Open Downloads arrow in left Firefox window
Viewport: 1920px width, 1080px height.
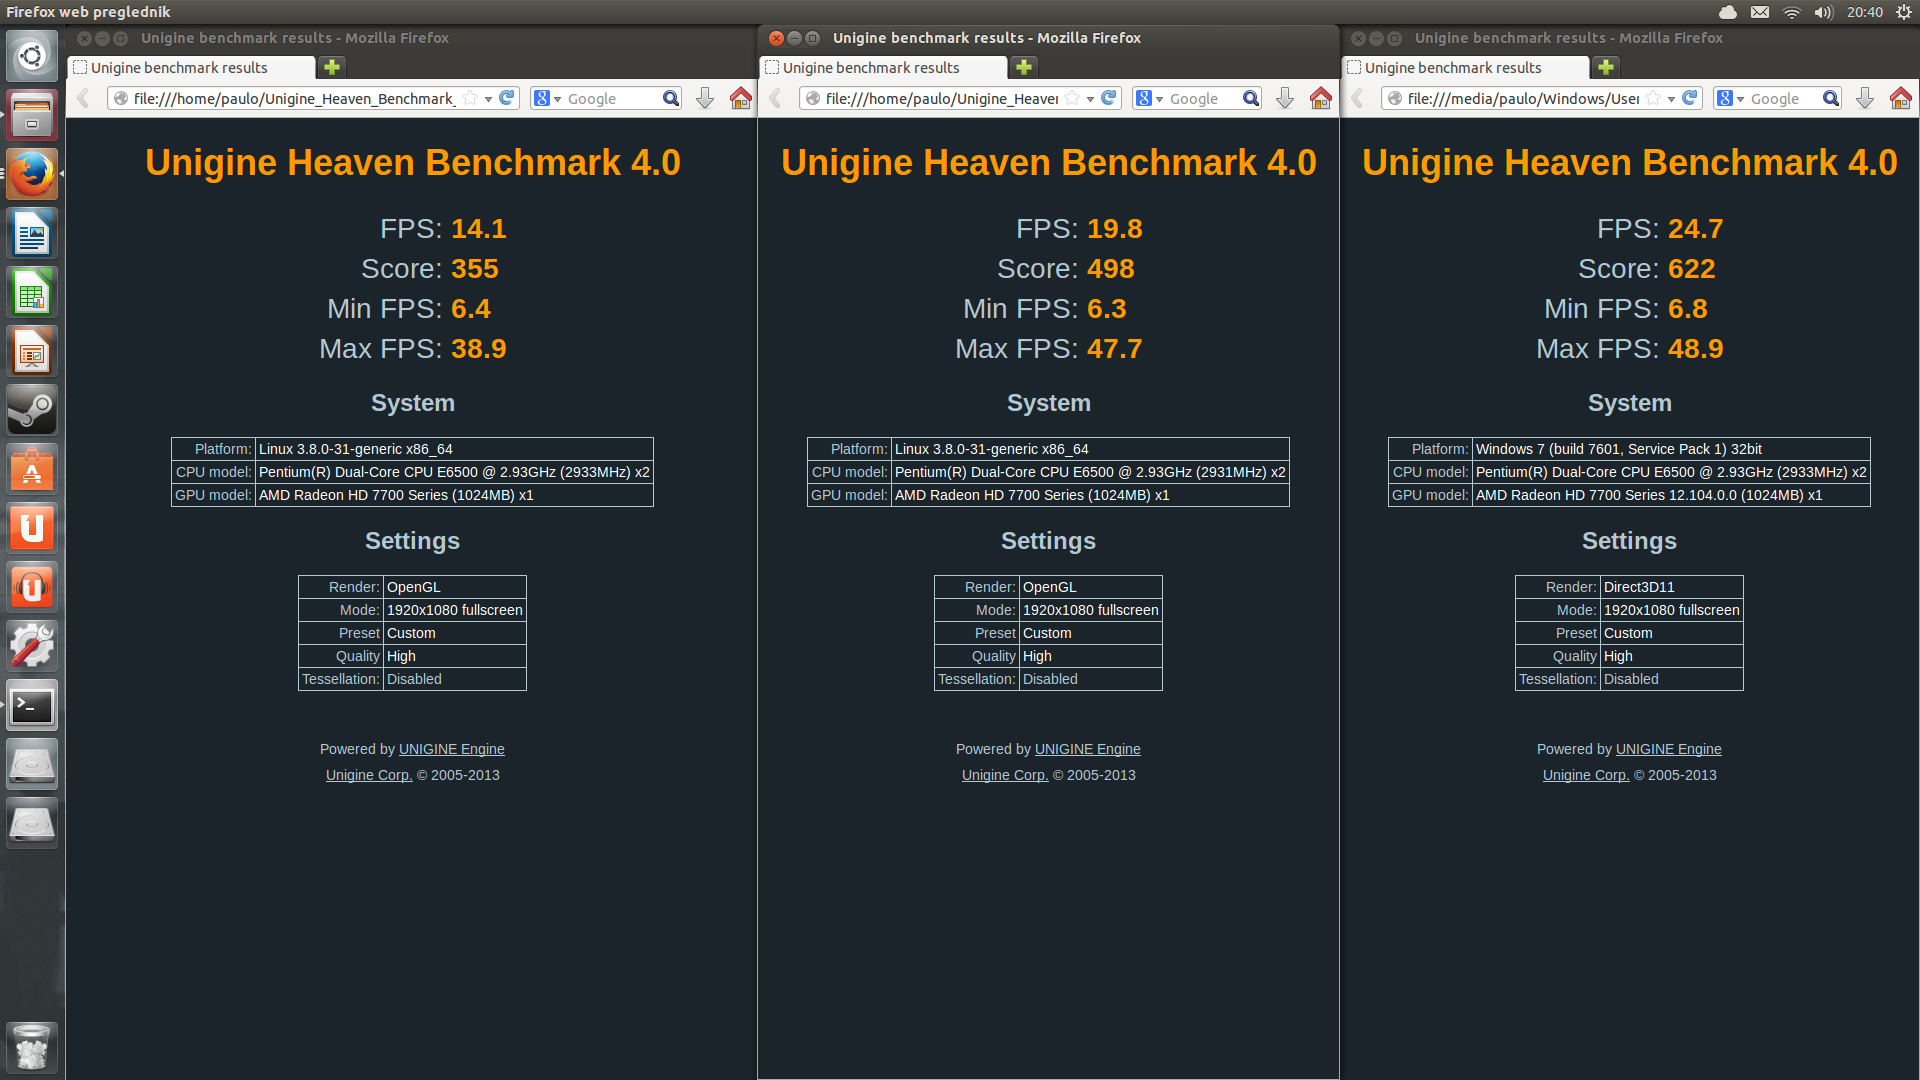point(705,98)
